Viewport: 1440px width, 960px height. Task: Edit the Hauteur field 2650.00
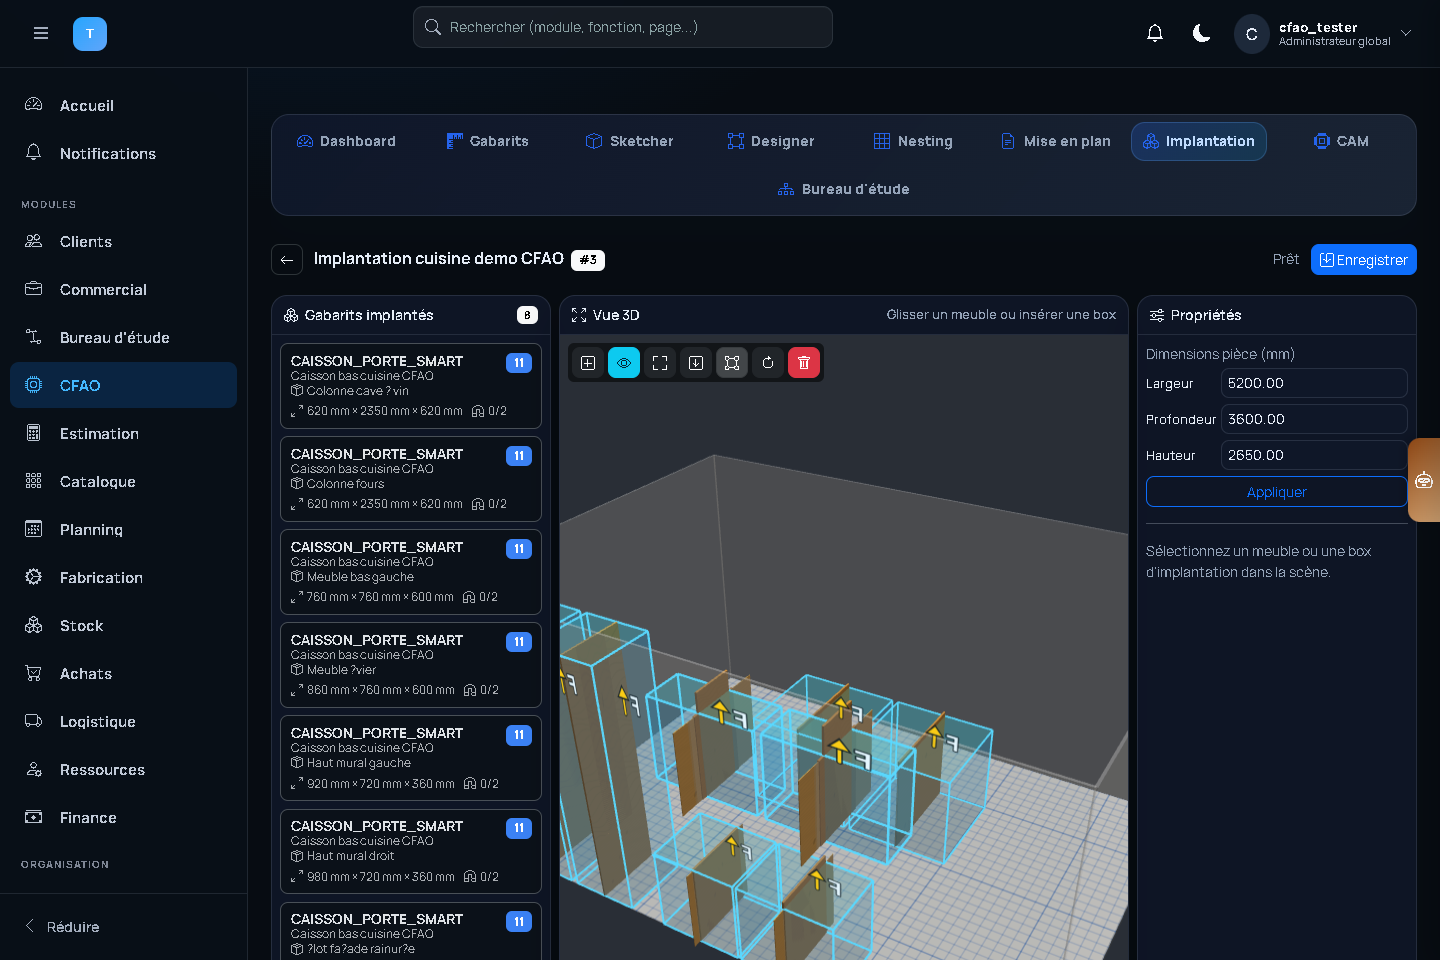pyautogui.click(x=1314, y=455)
